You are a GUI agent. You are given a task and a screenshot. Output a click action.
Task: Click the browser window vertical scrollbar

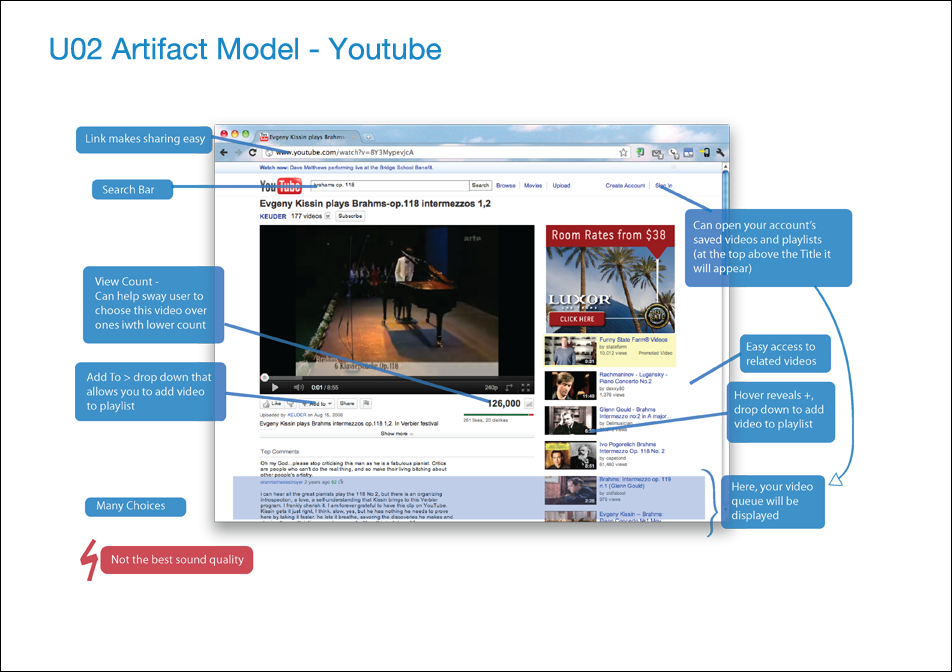pyautogui.click(x=726, y=340)
